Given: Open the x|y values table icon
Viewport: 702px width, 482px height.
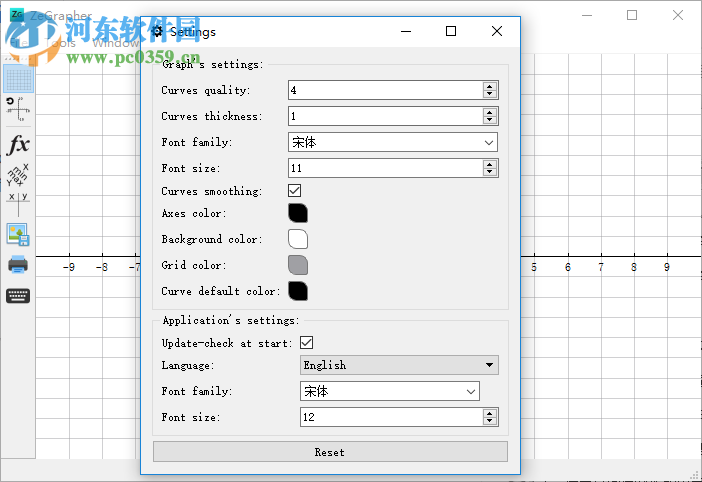Looking at the screenshot, I should pyautogui.click(x=18, y=204).
